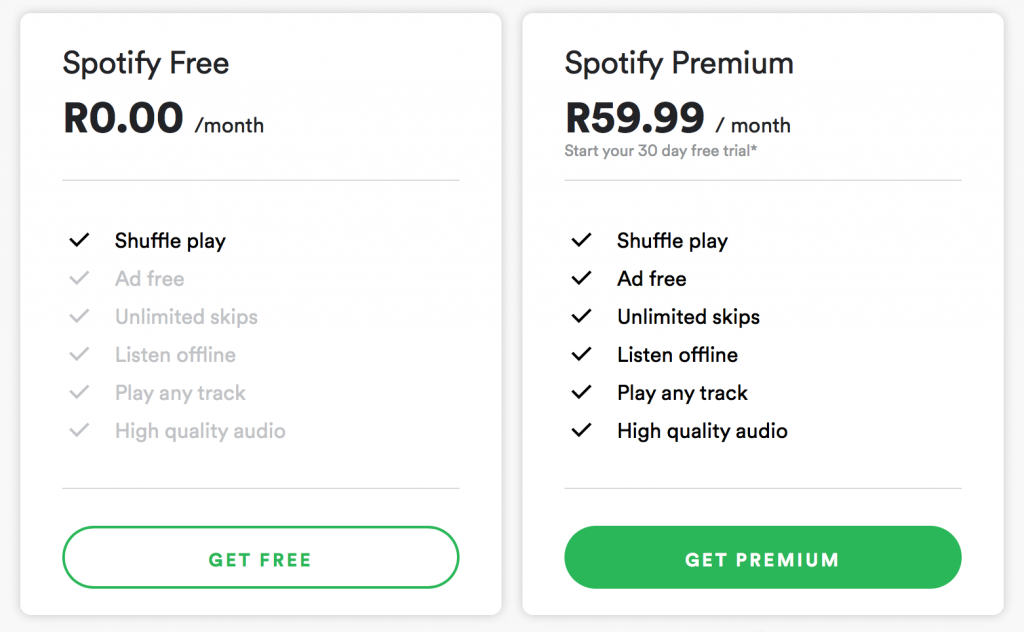The width and height of the screenshot is (1024, 632).
Task: Click the GET PREMIUM button
Action: 762,559
